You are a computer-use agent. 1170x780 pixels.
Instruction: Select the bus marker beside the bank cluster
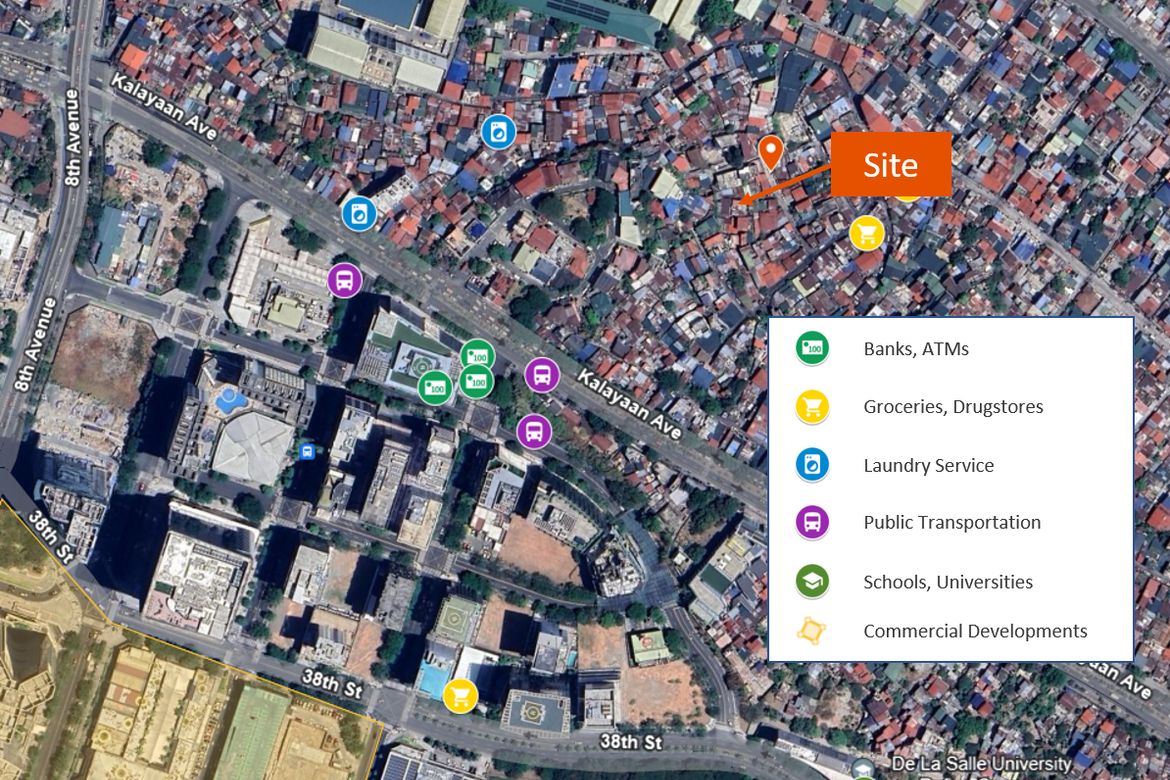542,375
